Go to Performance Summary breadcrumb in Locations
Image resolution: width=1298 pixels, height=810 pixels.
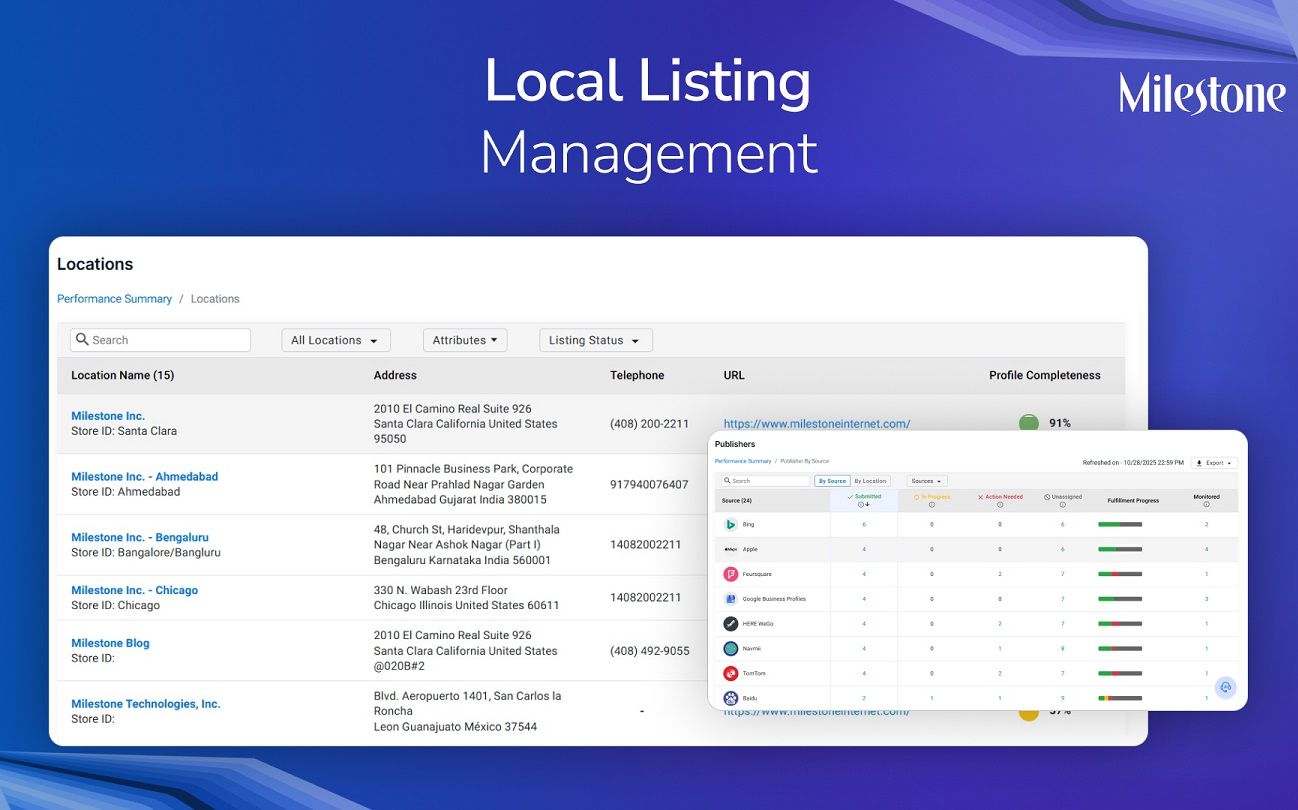pyautogui.click(x=114, y=299)
